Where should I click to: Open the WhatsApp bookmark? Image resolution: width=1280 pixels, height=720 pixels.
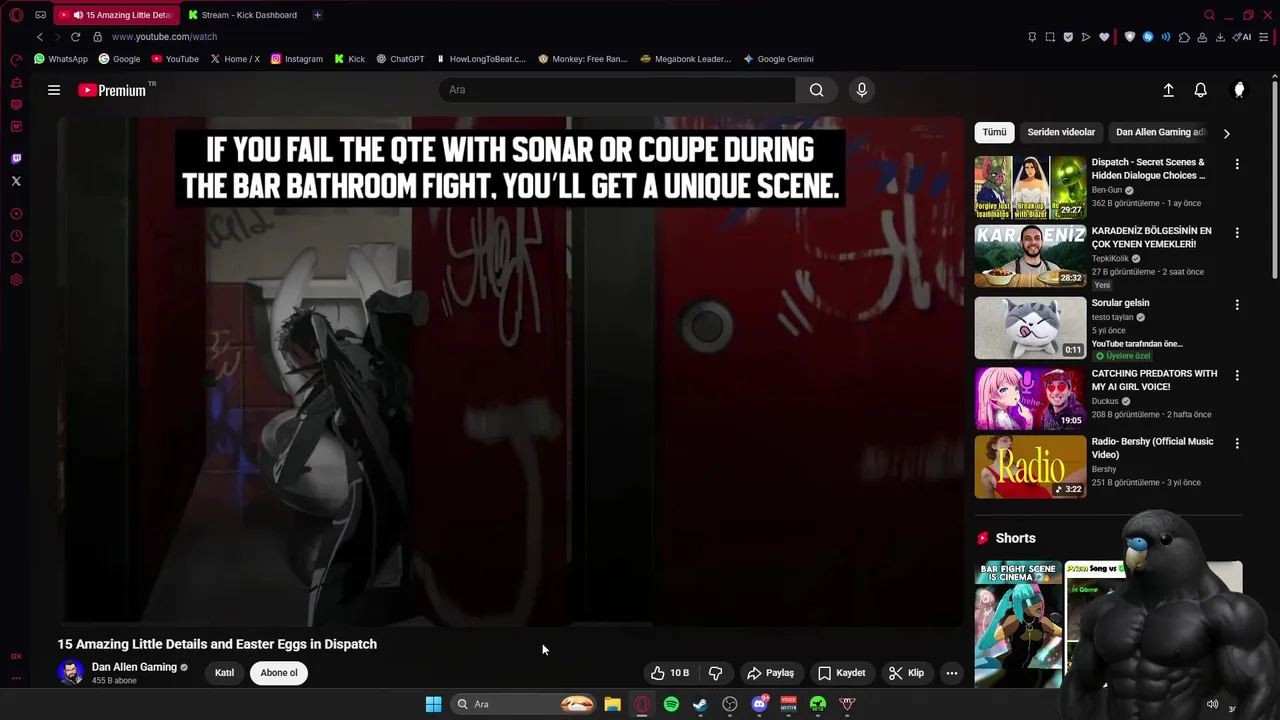(x=60, y=59)
